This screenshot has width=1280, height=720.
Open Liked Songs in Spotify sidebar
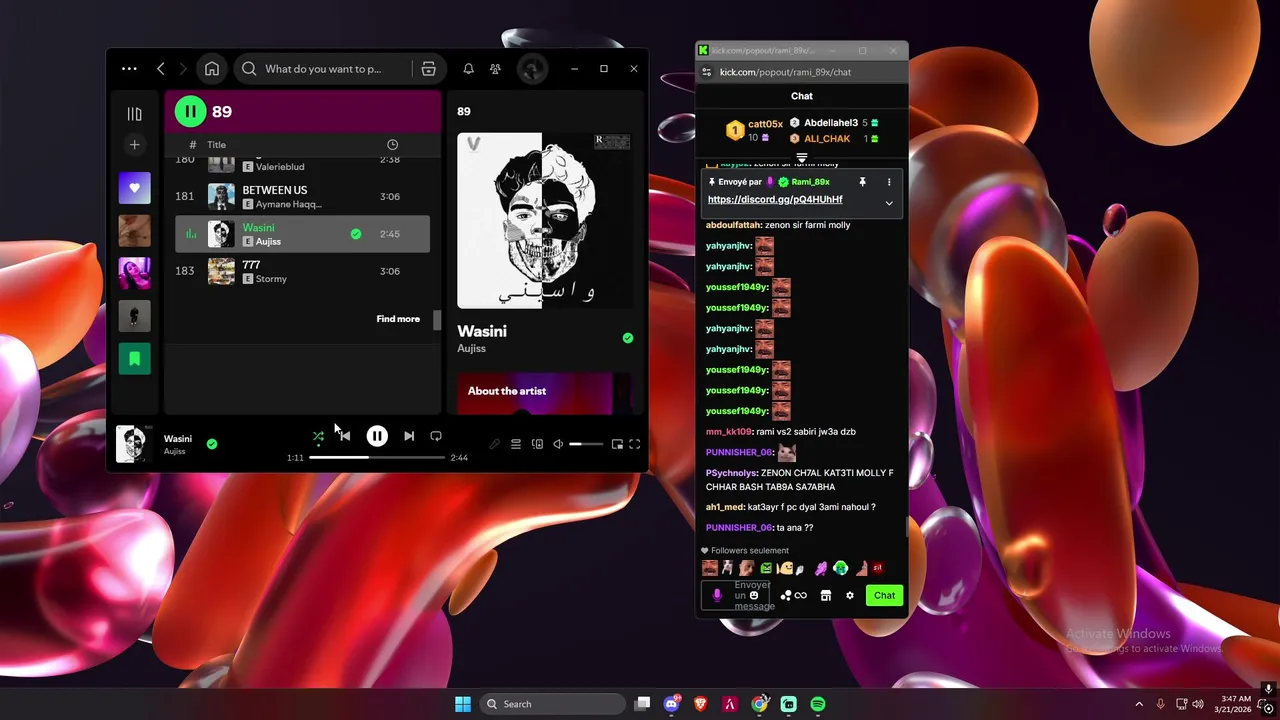point(134,188)
